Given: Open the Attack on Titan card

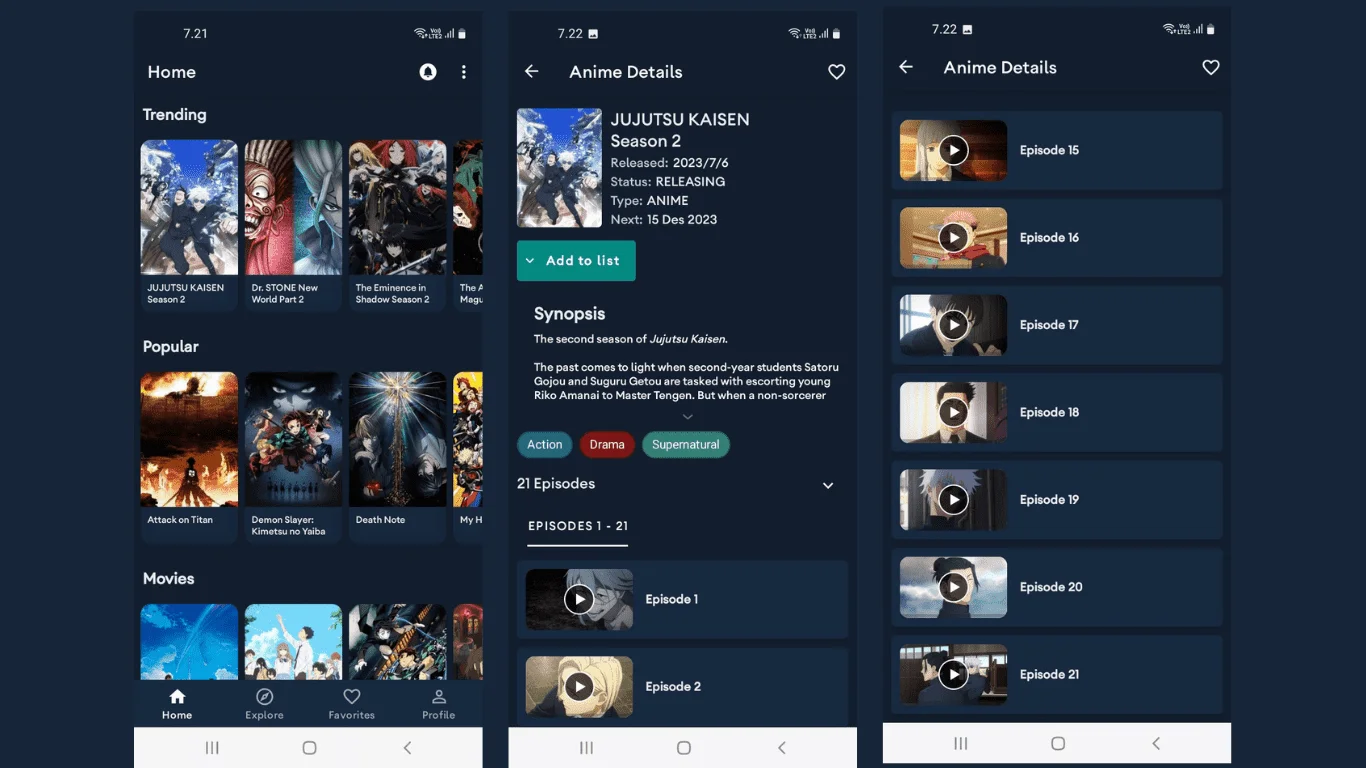Looking at the screenshot, I should [x=189, y=457].
